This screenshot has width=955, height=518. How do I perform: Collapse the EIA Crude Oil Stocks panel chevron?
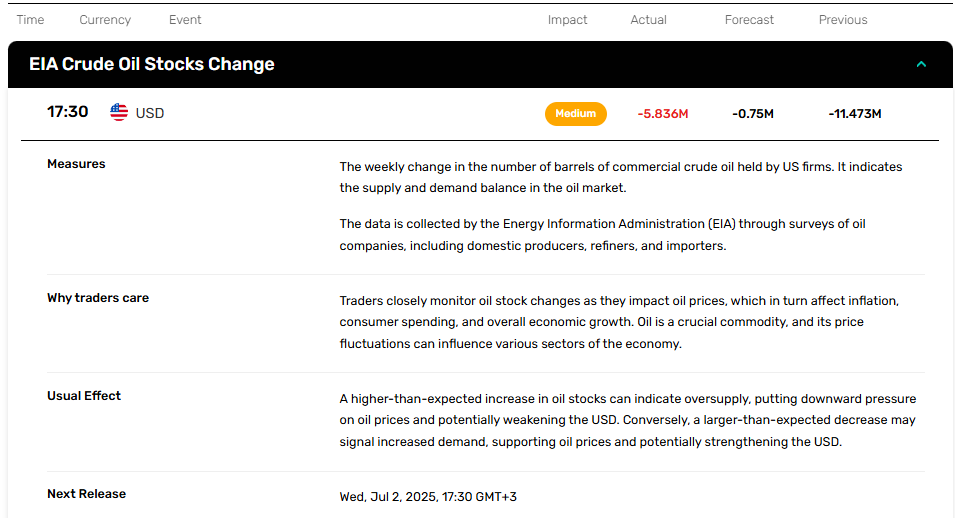[921, 64]
